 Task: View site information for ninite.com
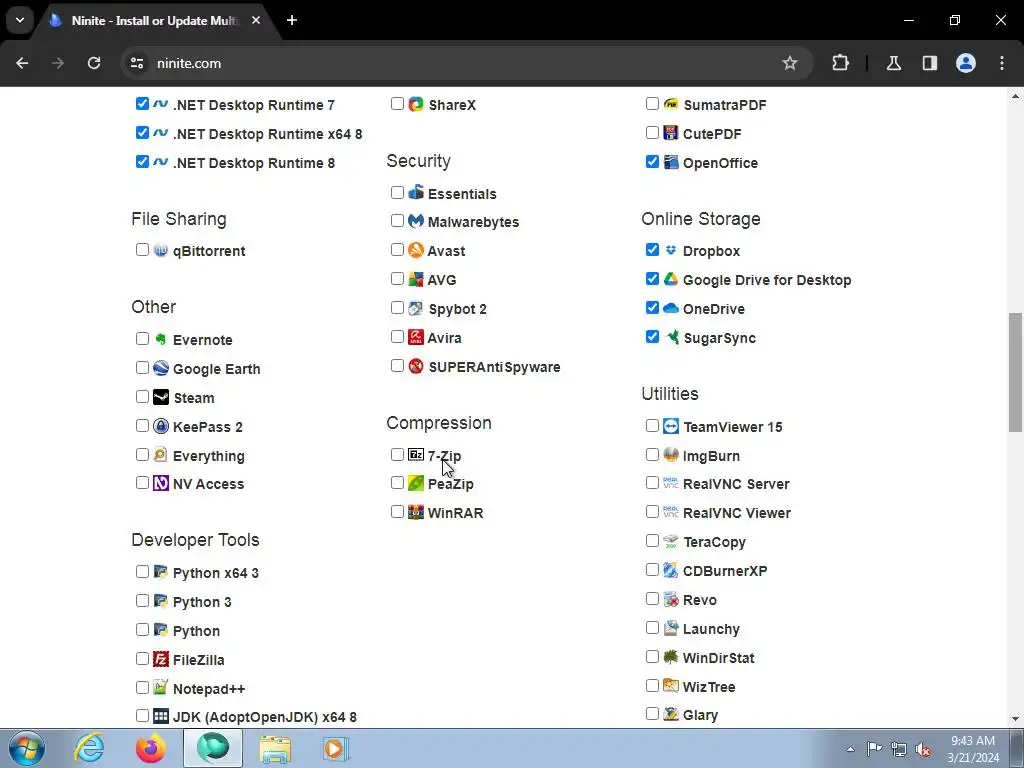point(136,63)
